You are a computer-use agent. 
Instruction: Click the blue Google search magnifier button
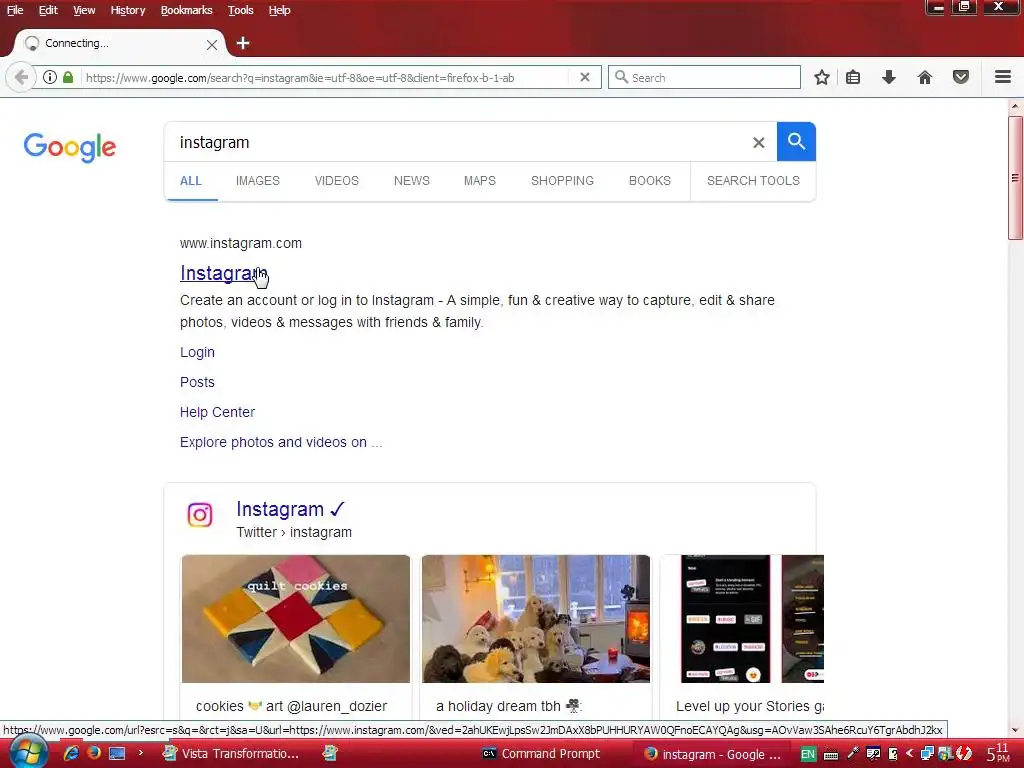point(796,141)
